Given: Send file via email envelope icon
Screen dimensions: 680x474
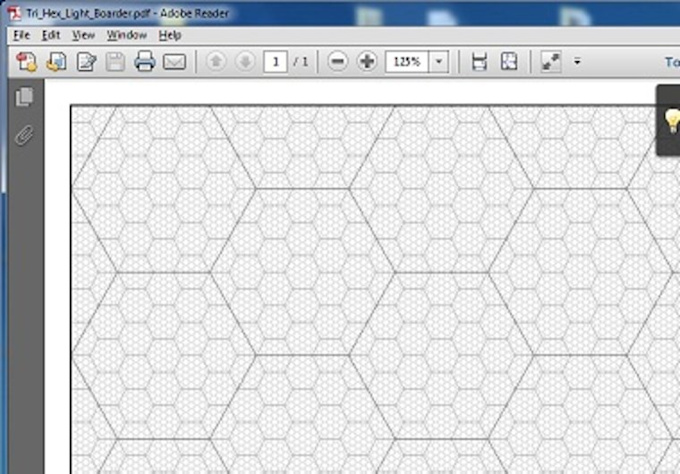Looking at the screenshot, I should 174,62.
